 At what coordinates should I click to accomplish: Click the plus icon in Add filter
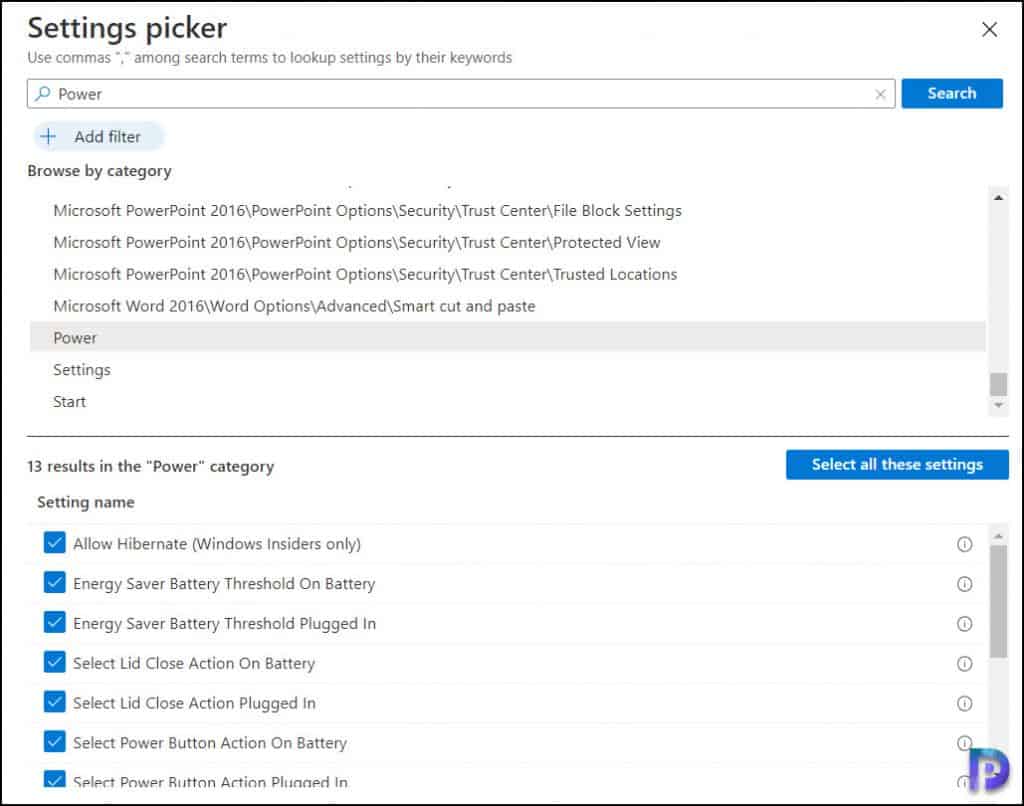48,137
